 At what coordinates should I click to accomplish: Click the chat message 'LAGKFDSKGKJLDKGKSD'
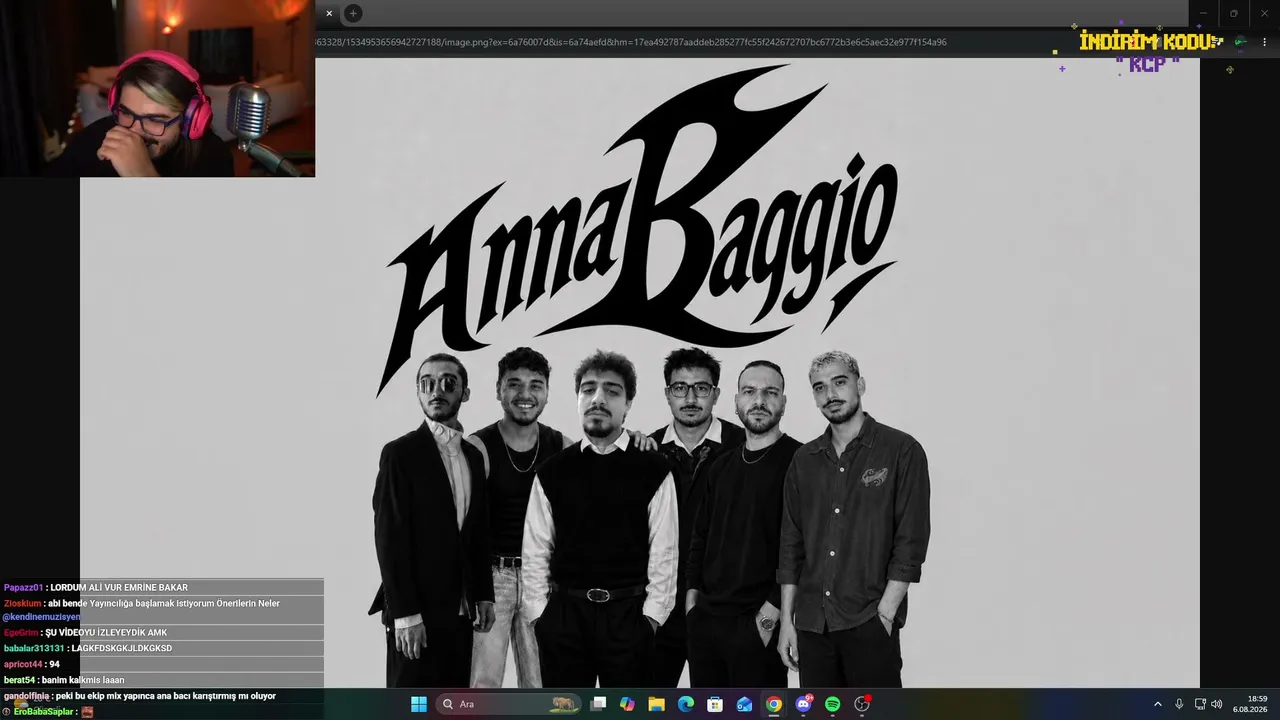coord(122,649)
